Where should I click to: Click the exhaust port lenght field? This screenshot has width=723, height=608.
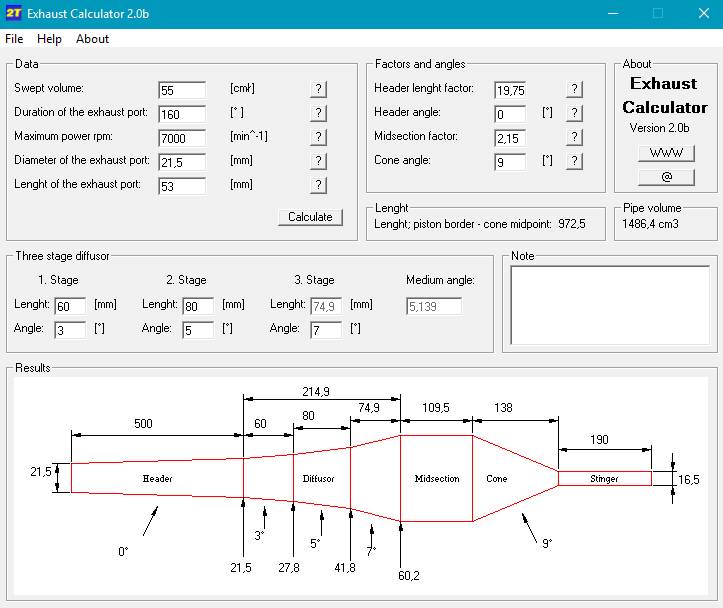point(182,186)
